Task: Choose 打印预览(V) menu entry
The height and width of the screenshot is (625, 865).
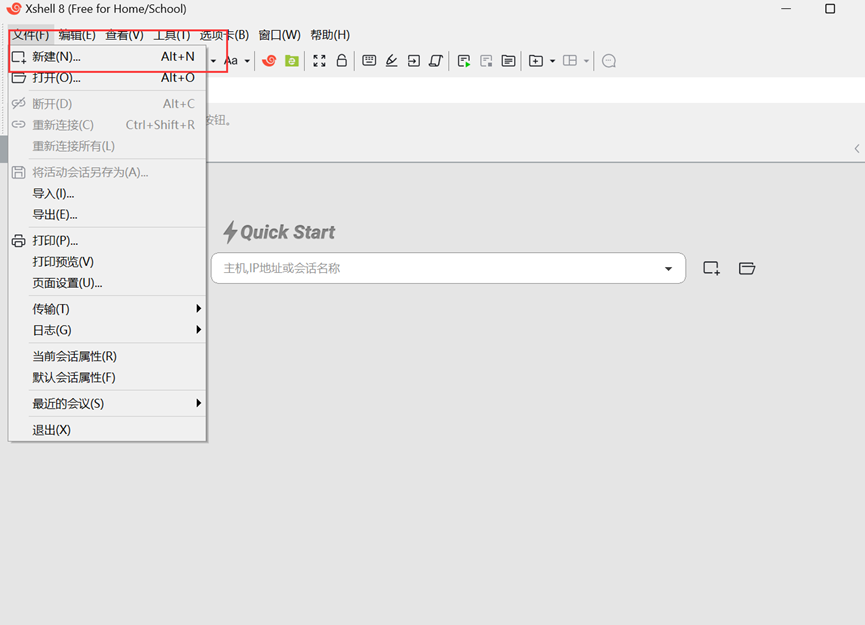Action: pyautogui.click(x=107, y=262)
